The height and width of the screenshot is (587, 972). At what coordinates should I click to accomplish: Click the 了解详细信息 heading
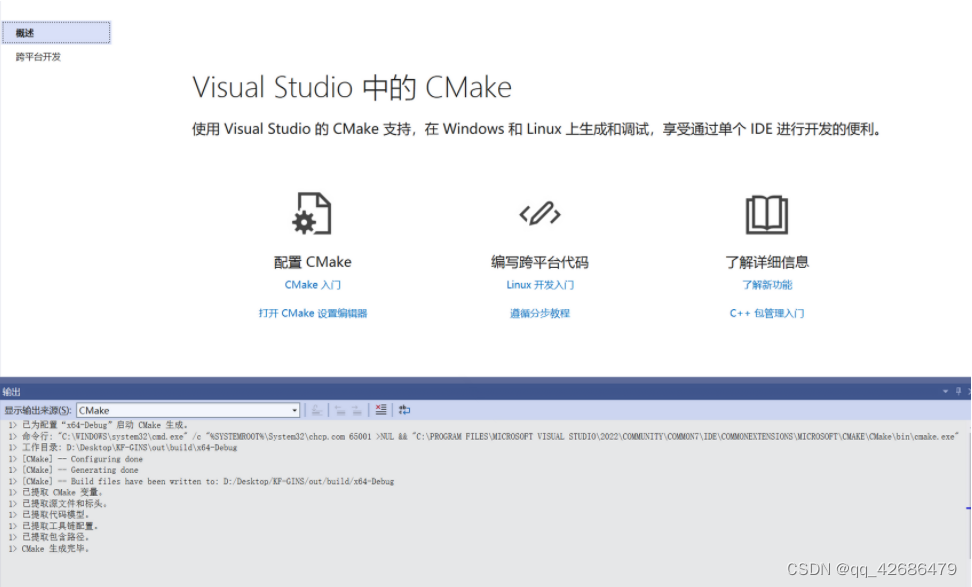[767, 262]
